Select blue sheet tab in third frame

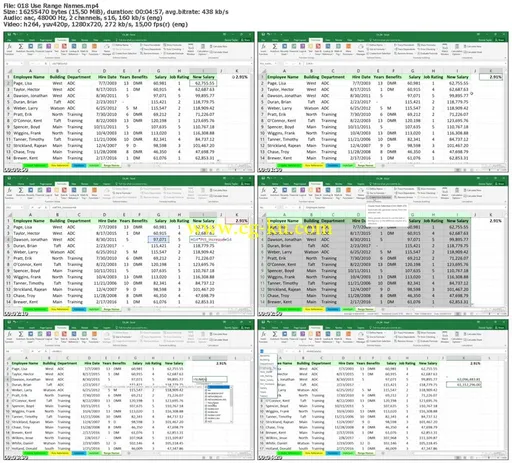[x=79, y=310]
